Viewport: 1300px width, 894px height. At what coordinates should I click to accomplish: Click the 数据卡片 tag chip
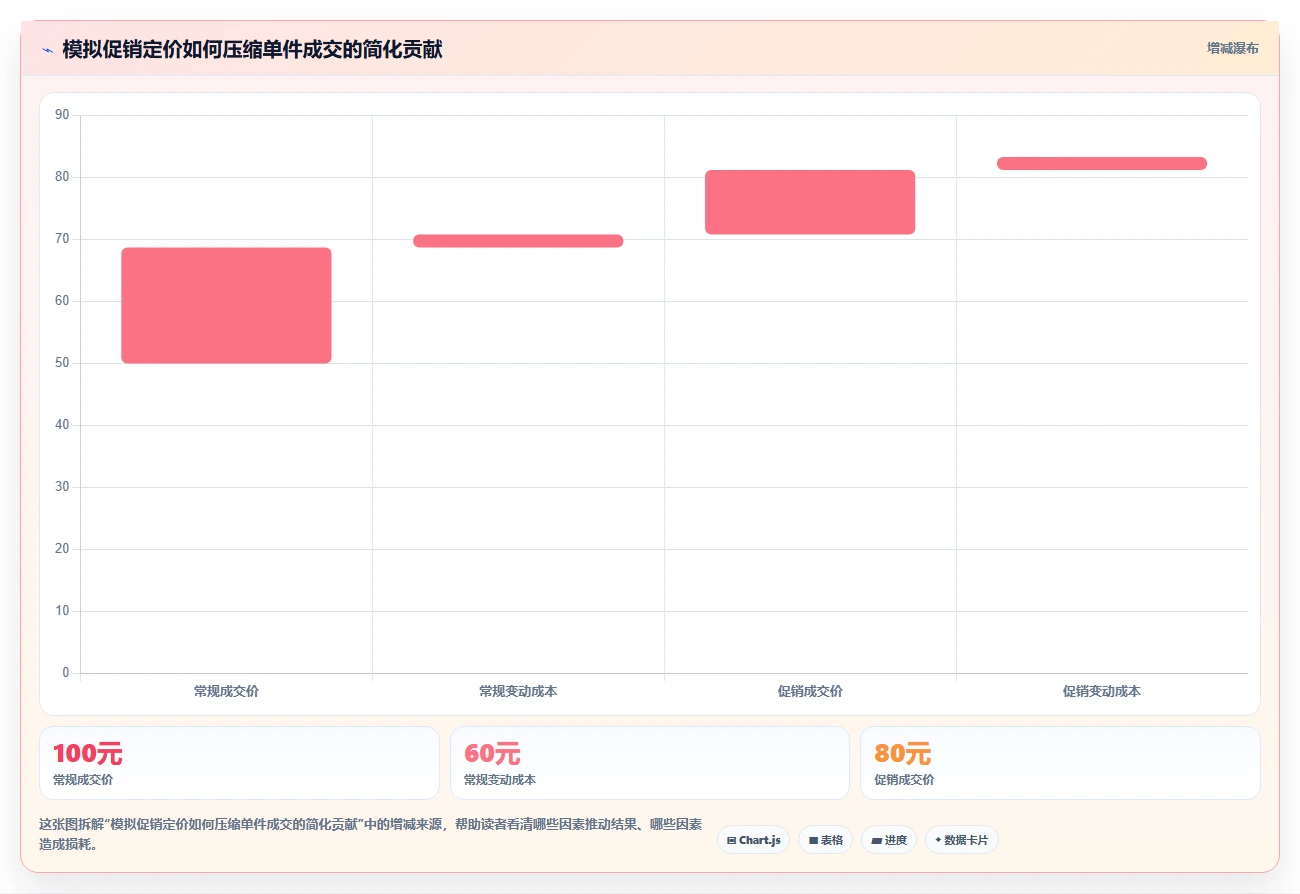(x=961, y=840)
